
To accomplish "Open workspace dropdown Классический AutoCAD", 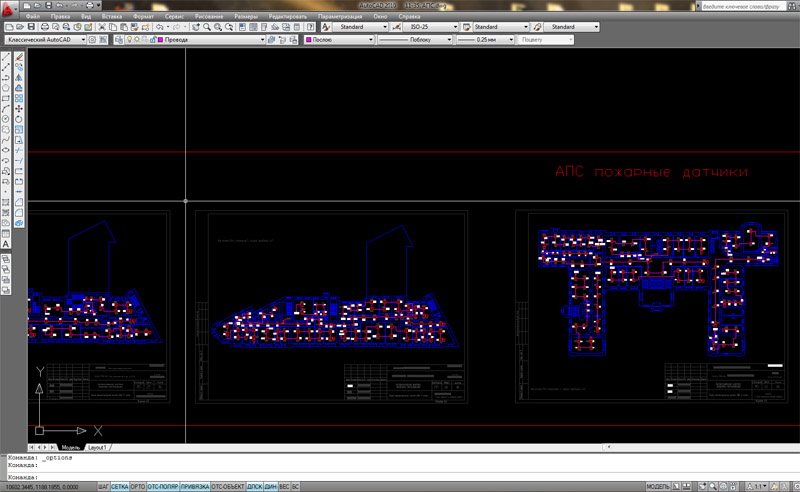I will (45, 39).
